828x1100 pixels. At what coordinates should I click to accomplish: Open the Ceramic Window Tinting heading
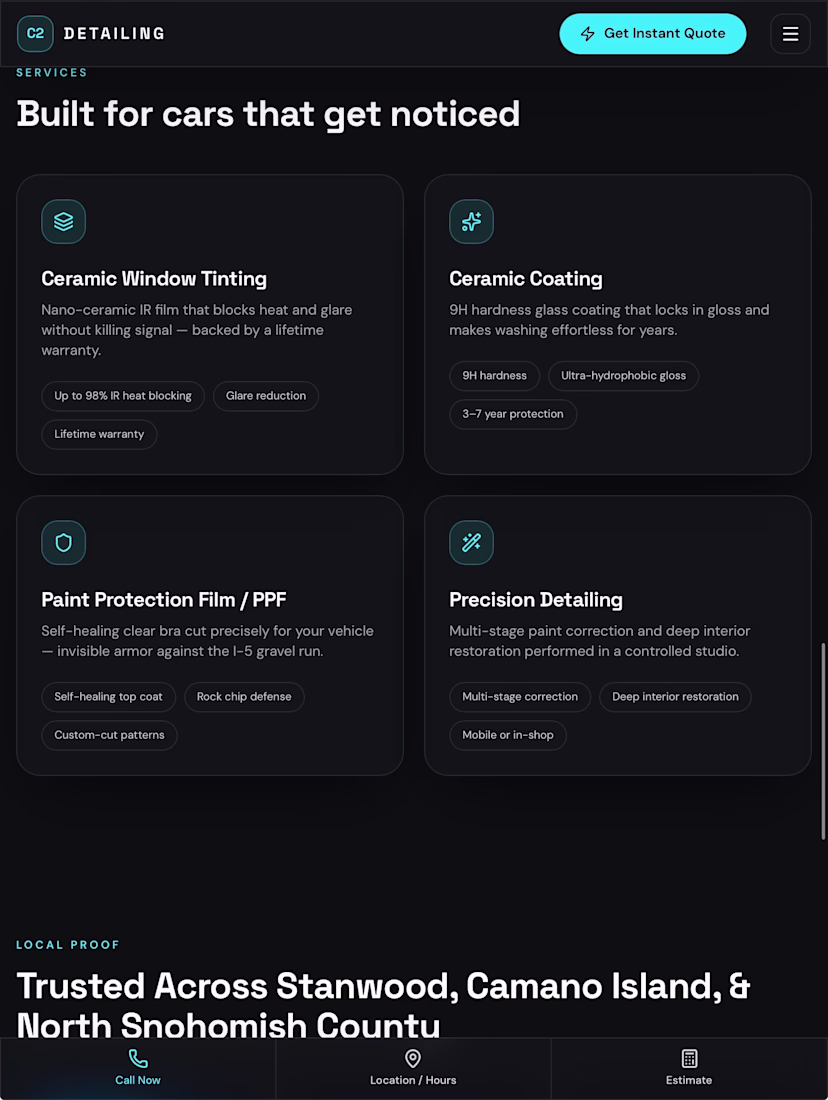pyautogui.click(x=154, y=279)
